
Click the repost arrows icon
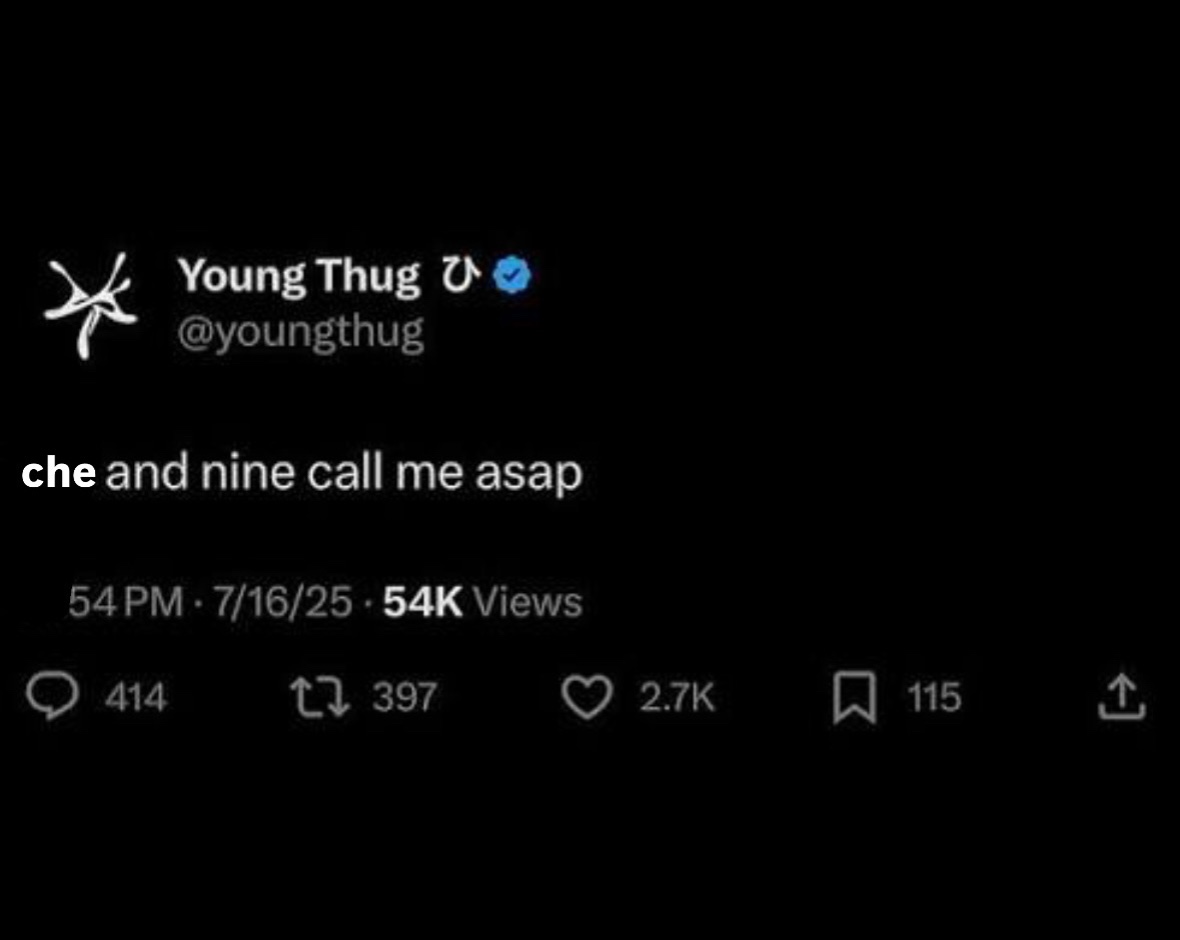coord(321,697)
